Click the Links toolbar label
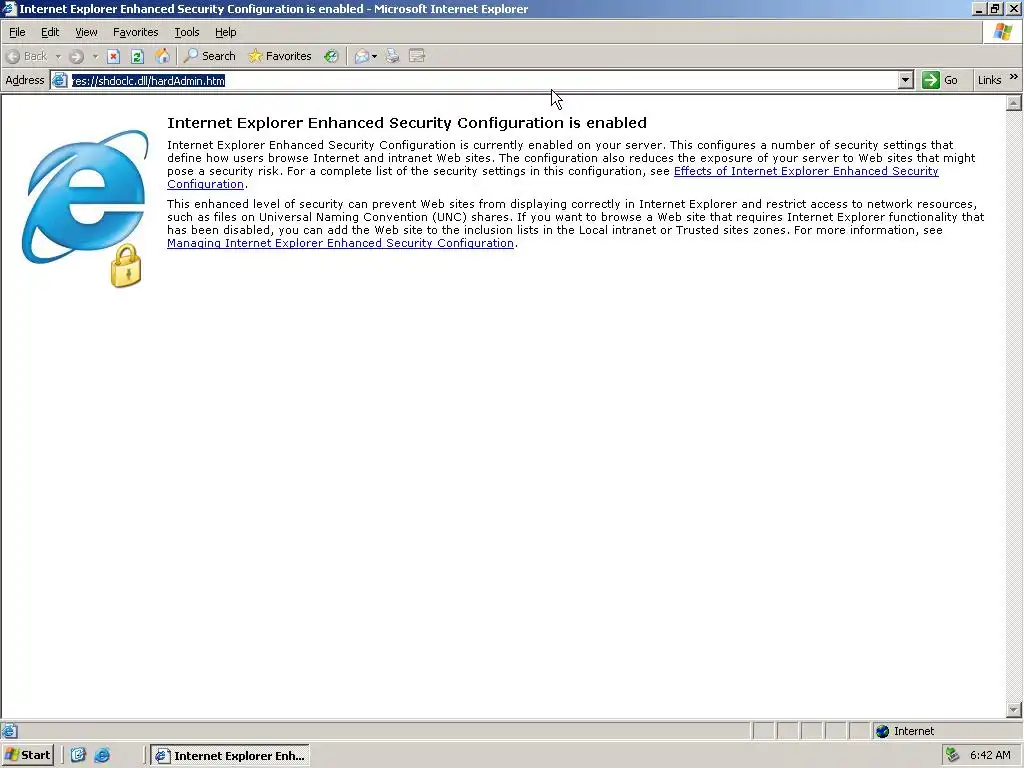 (989, 80)
